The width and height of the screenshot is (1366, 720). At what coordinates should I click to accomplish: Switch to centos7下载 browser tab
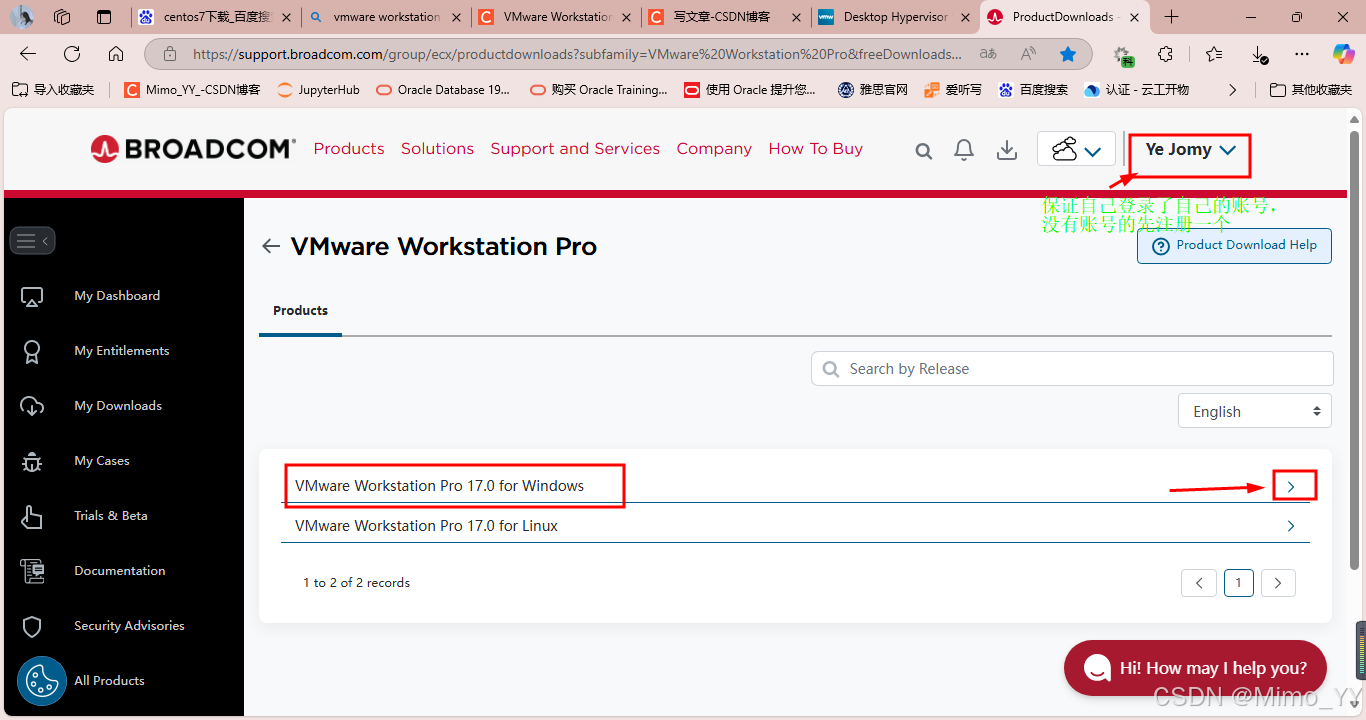pos(215,17)
